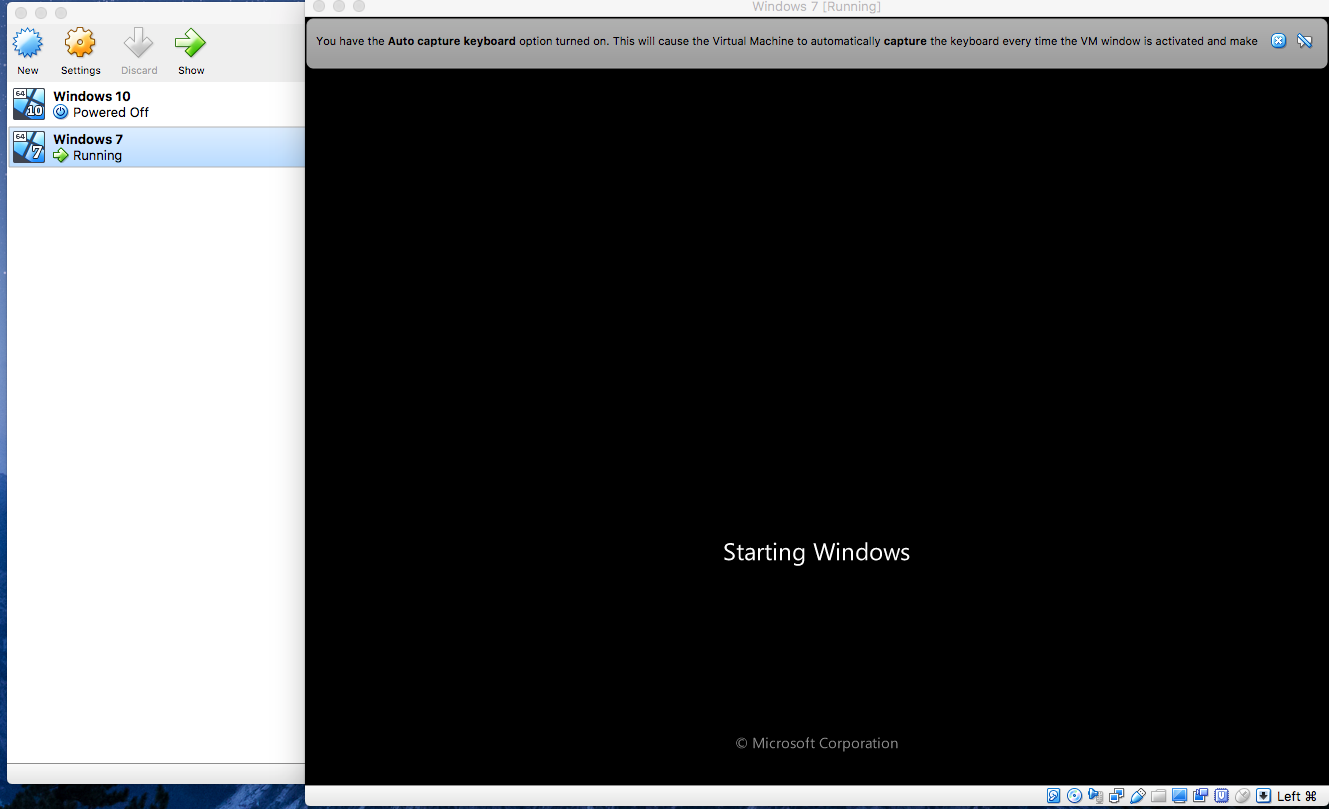
Task: Click the shared folders status icon
Action: point(1158,796)
